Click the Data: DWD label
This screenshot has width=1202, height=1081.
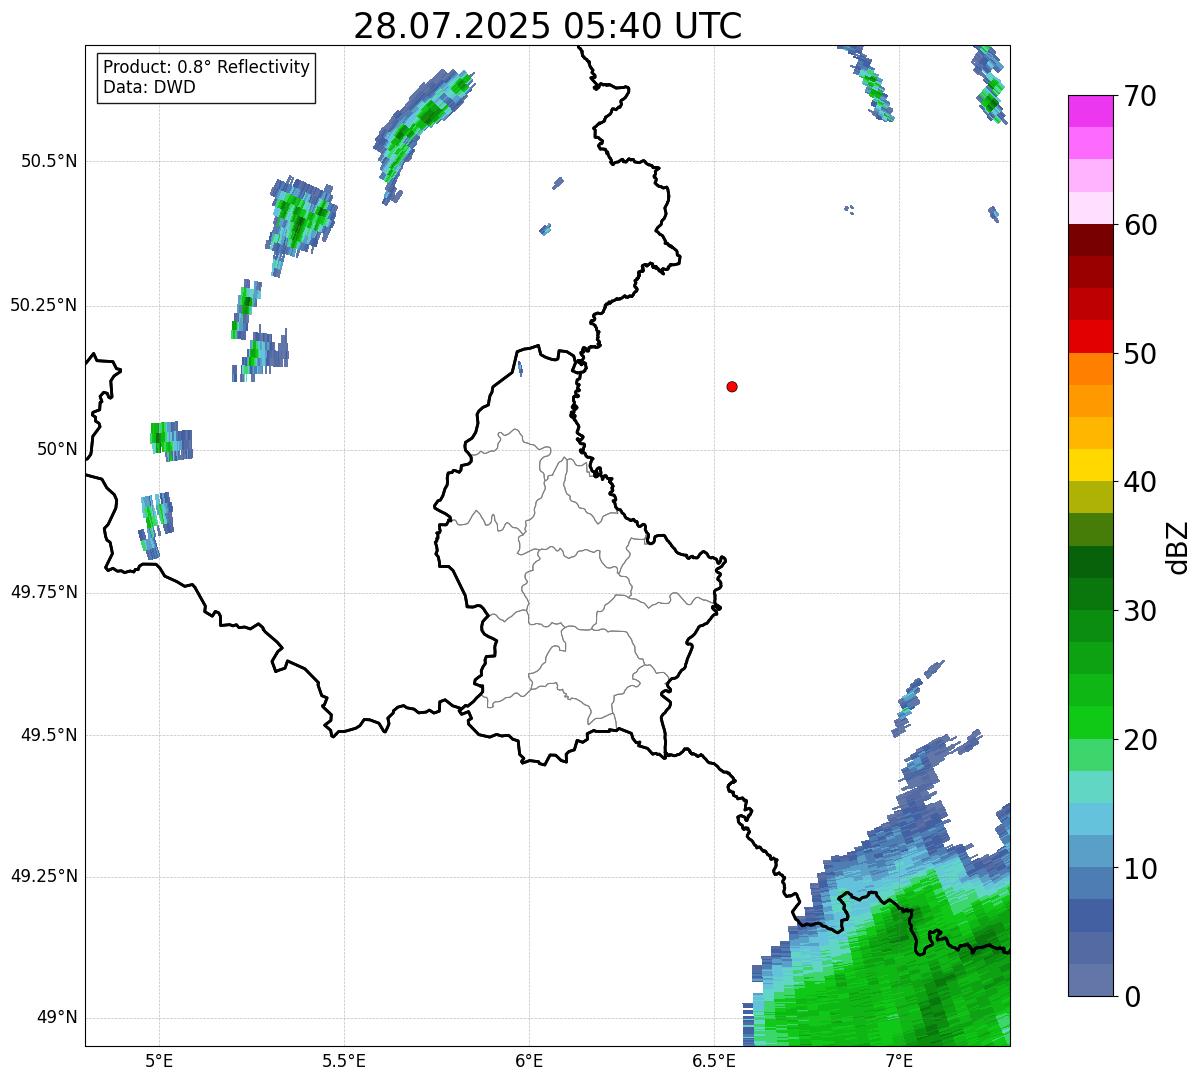point(149,87)
